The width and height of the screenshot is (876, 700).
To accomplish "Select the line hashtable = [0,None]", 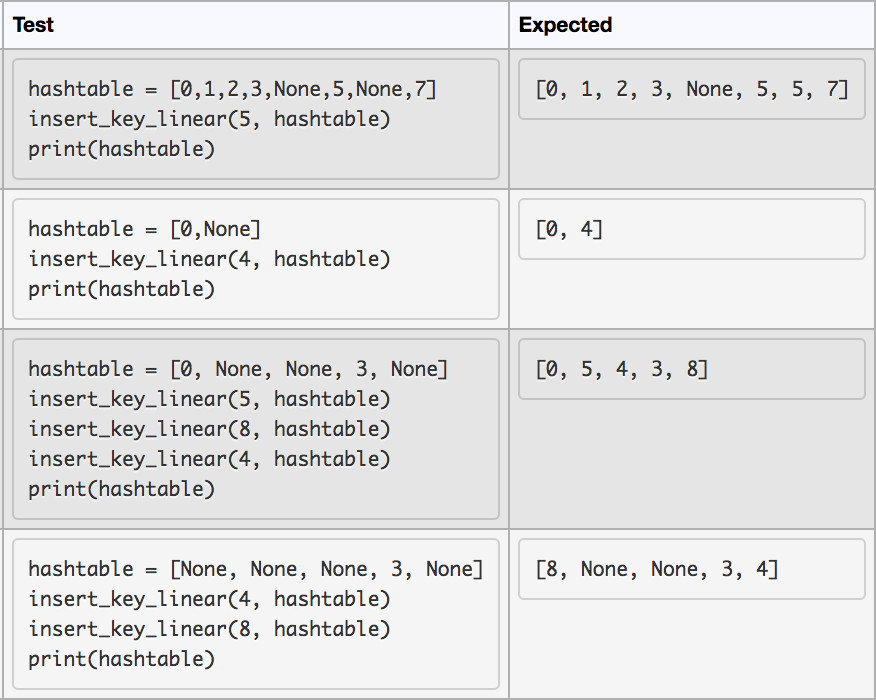I will [x=144, y=229].
